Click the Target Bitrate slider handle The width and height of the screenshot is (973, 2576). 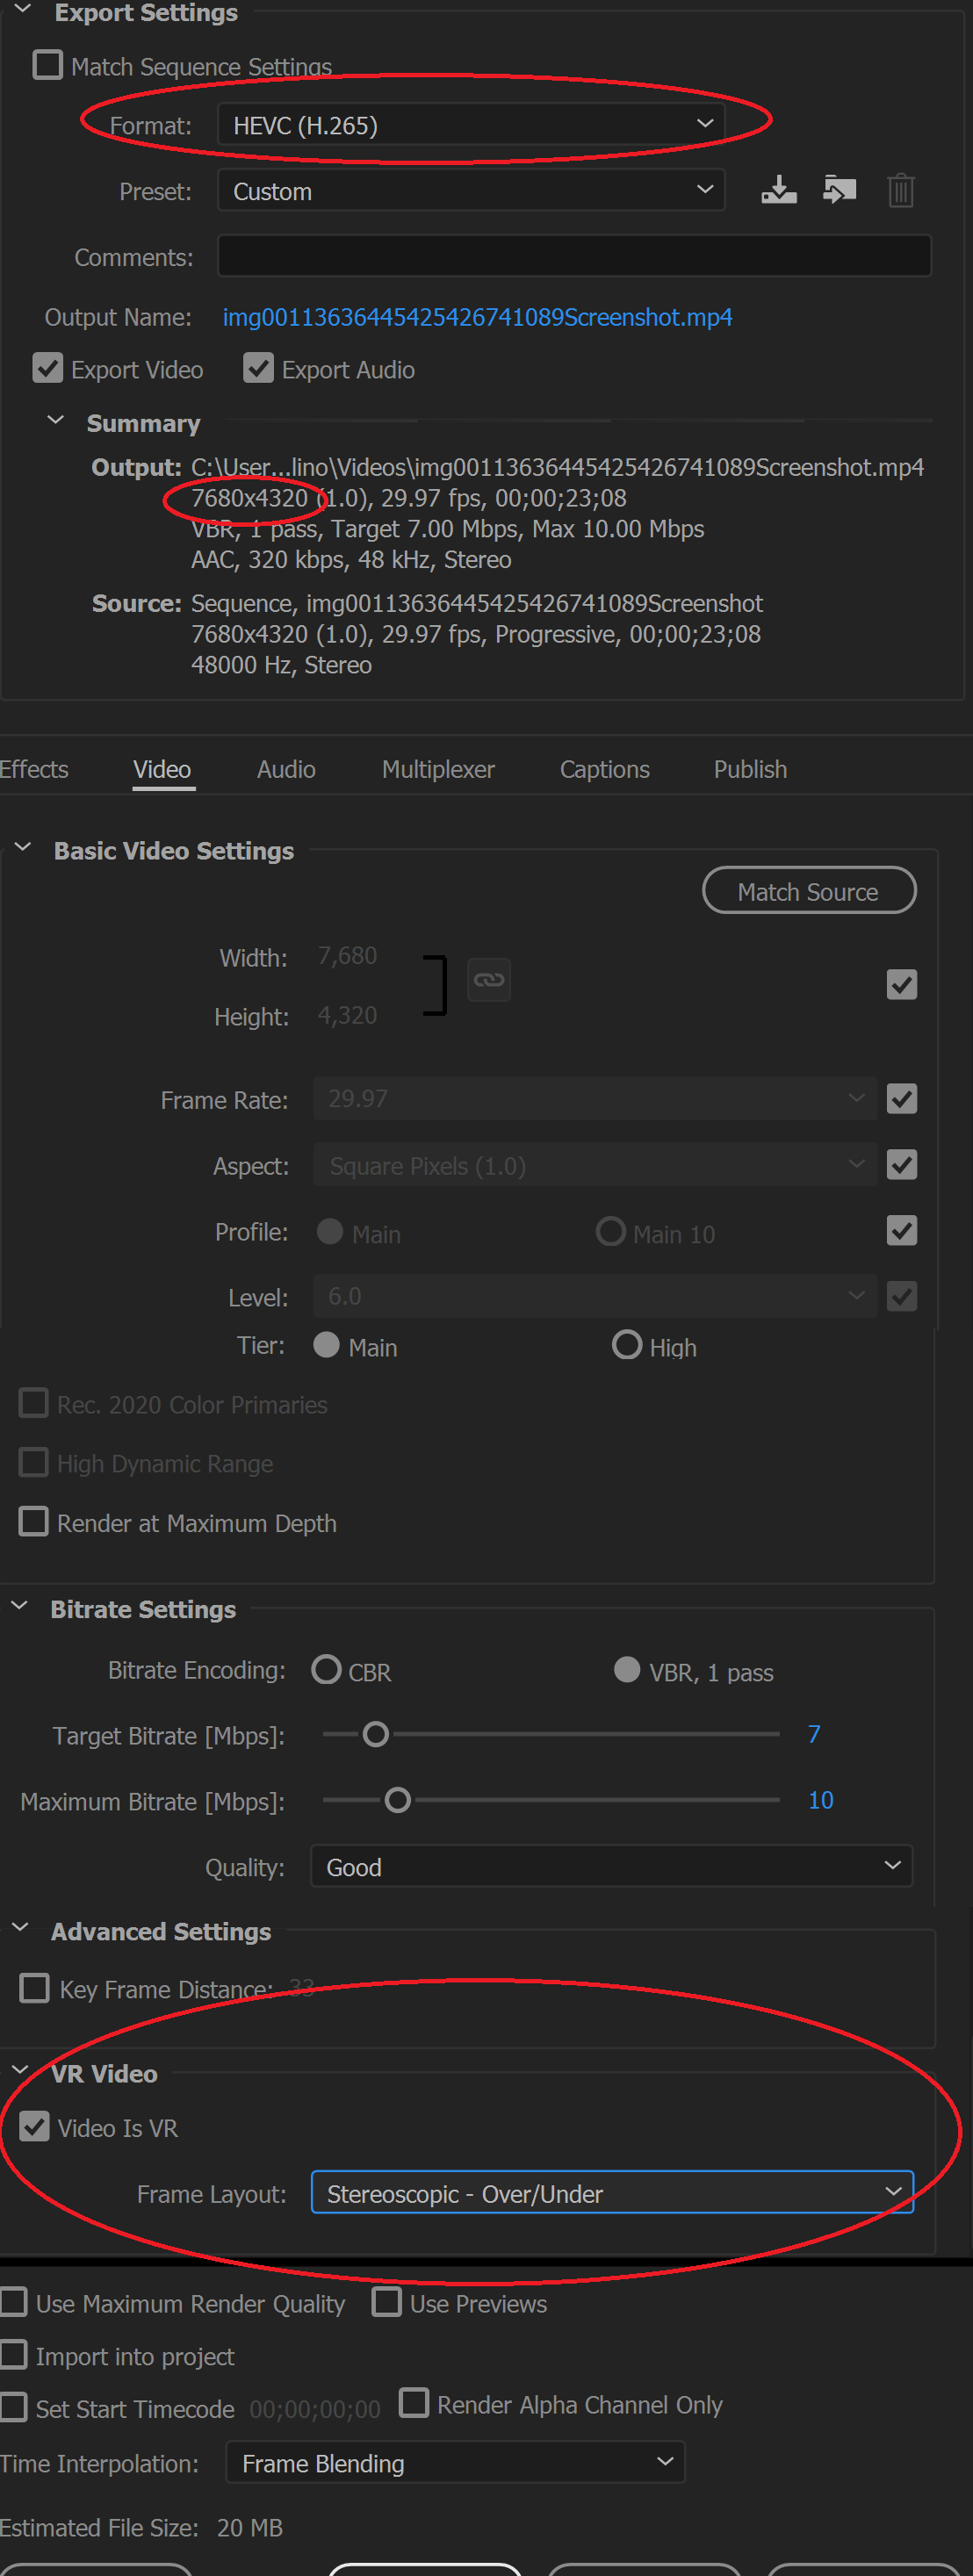[376, 1734]
